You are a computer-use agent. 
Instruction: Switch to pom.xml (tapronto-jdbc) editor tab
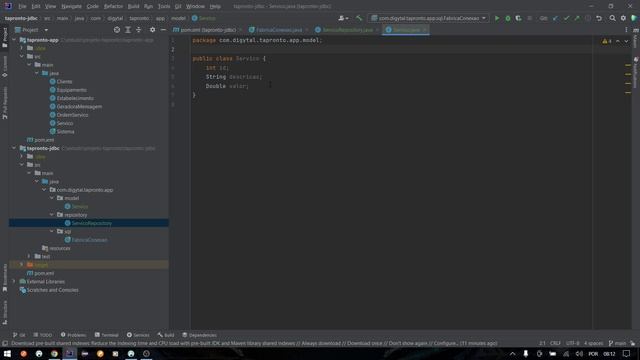pyautogui.click(x=208, y=30)
